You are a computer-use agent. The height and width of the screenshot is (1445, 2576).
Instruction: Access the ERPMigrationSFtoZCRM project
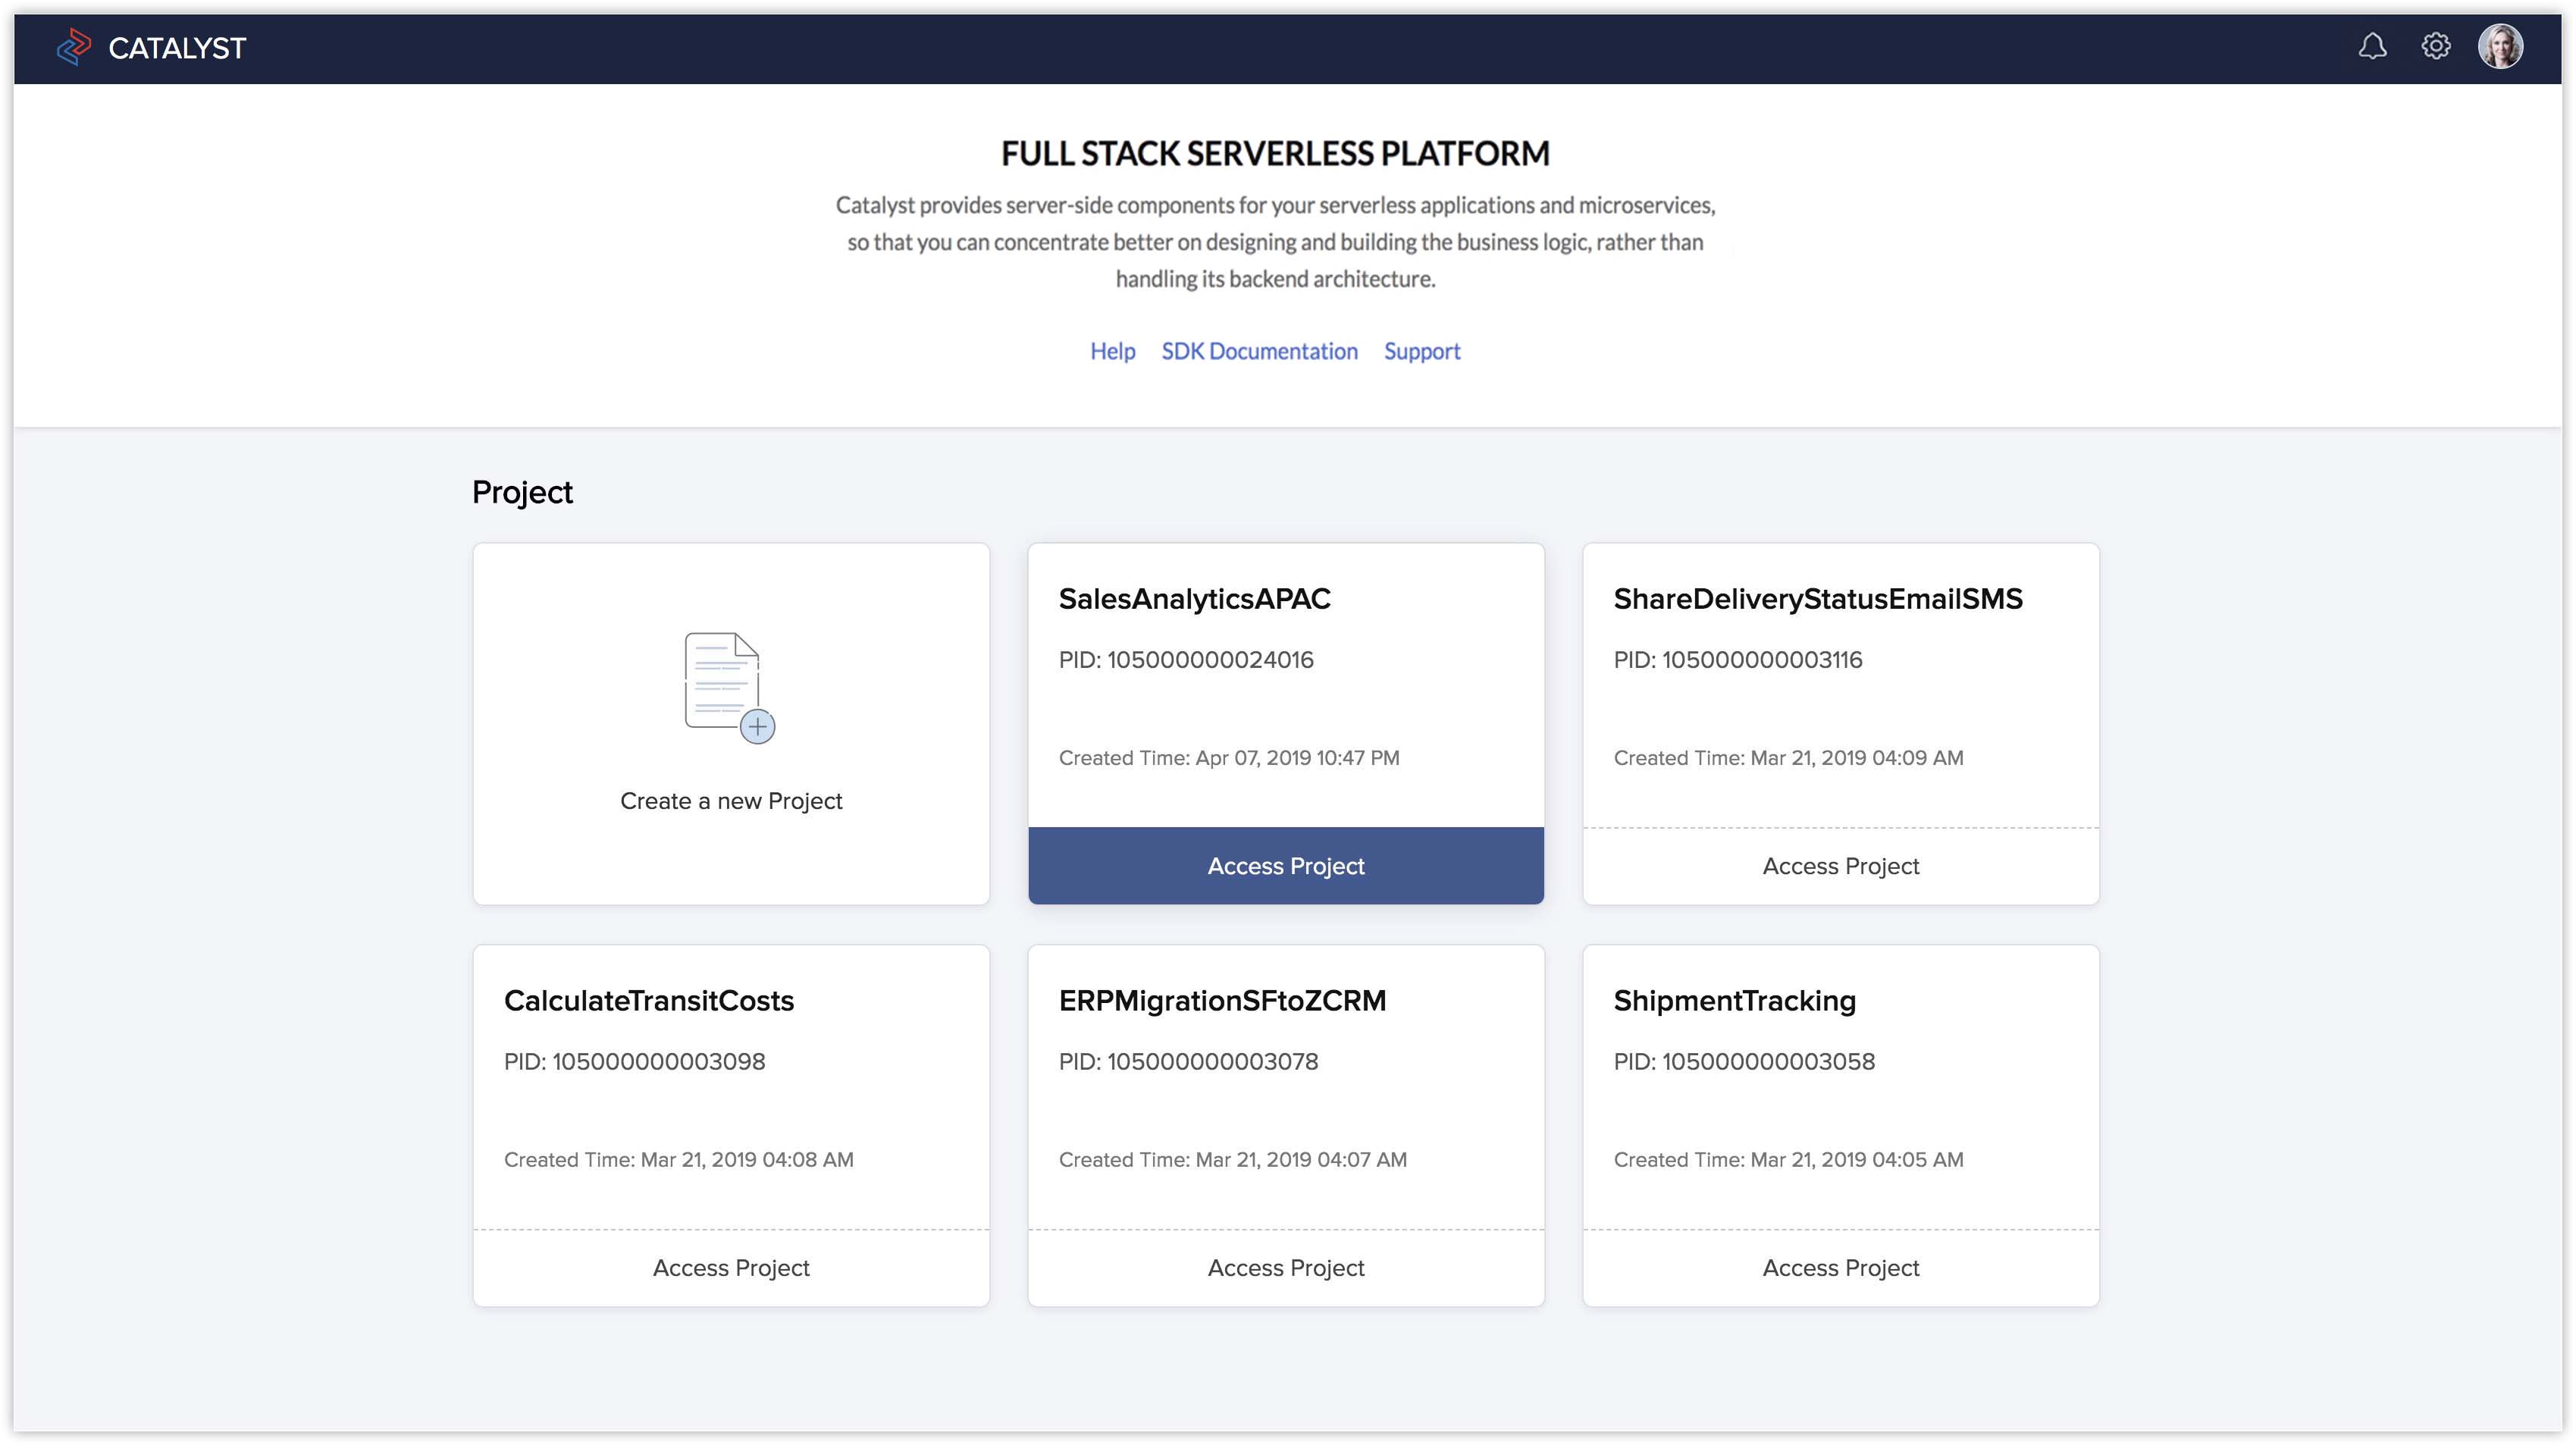[1286, 1268]
